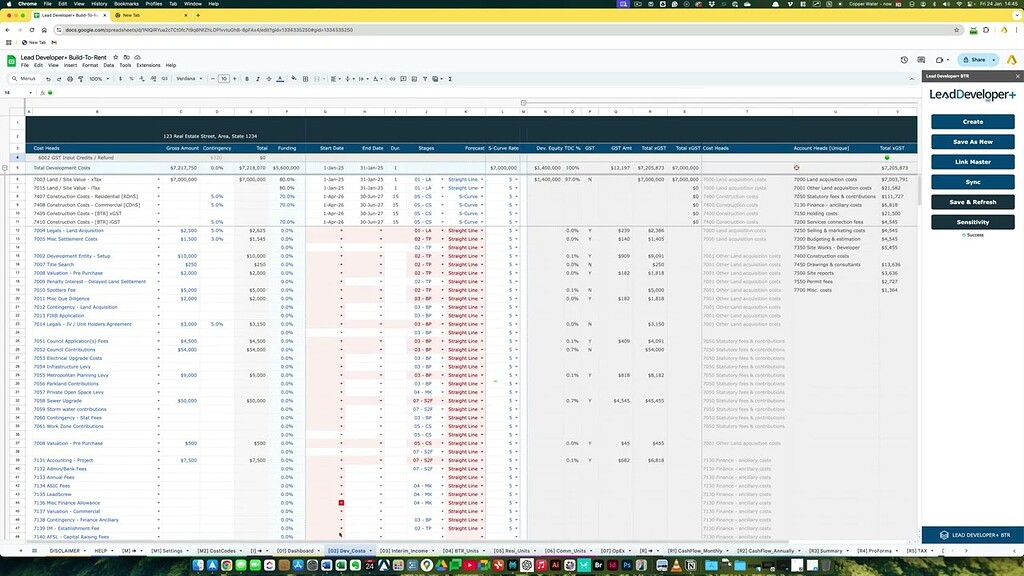Image resolution: width=1024 pixels, height=576 pixels.
Task: Open the Extensions menu
Action: [148, 65]
